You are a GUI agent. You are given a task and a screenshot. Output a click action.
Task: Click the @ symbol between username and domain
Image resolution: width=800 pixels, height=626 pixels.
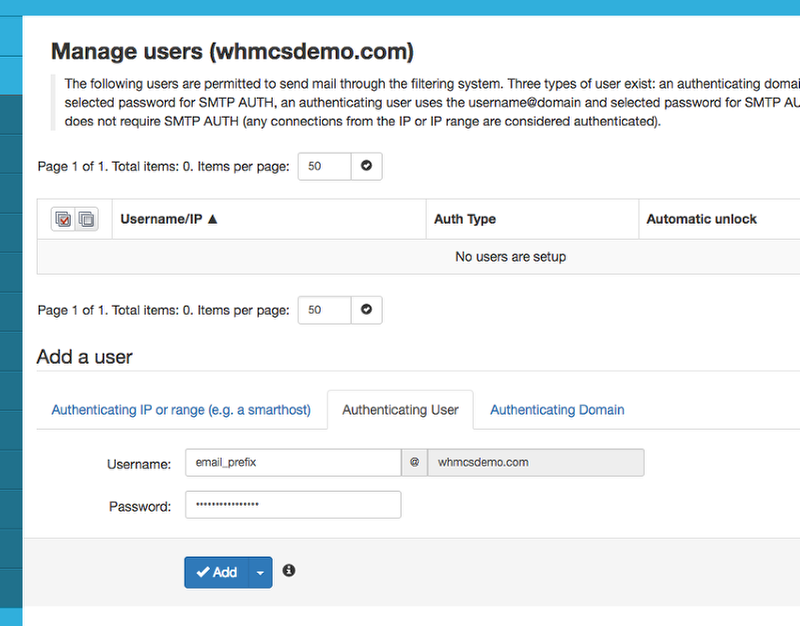414,463
